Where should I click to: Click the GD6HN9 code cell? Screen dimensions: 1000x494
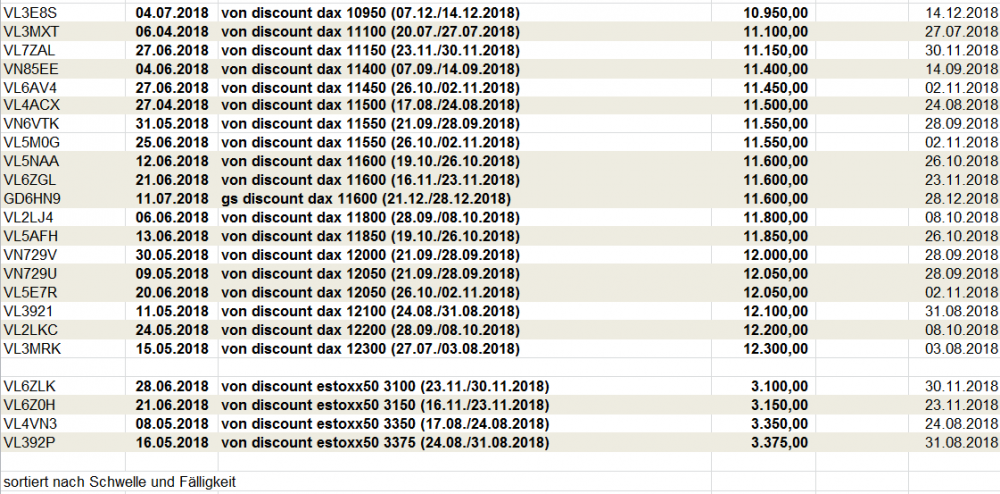[33, 199]
